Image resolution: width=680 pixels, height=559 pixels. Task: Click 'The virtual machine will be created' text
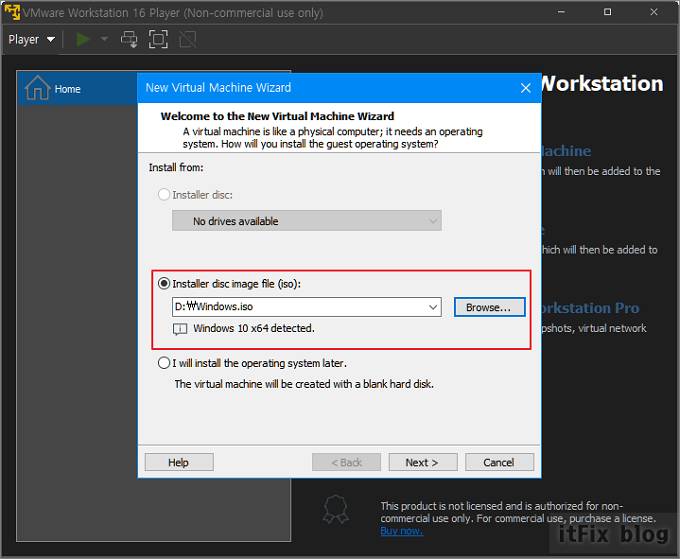304,384
